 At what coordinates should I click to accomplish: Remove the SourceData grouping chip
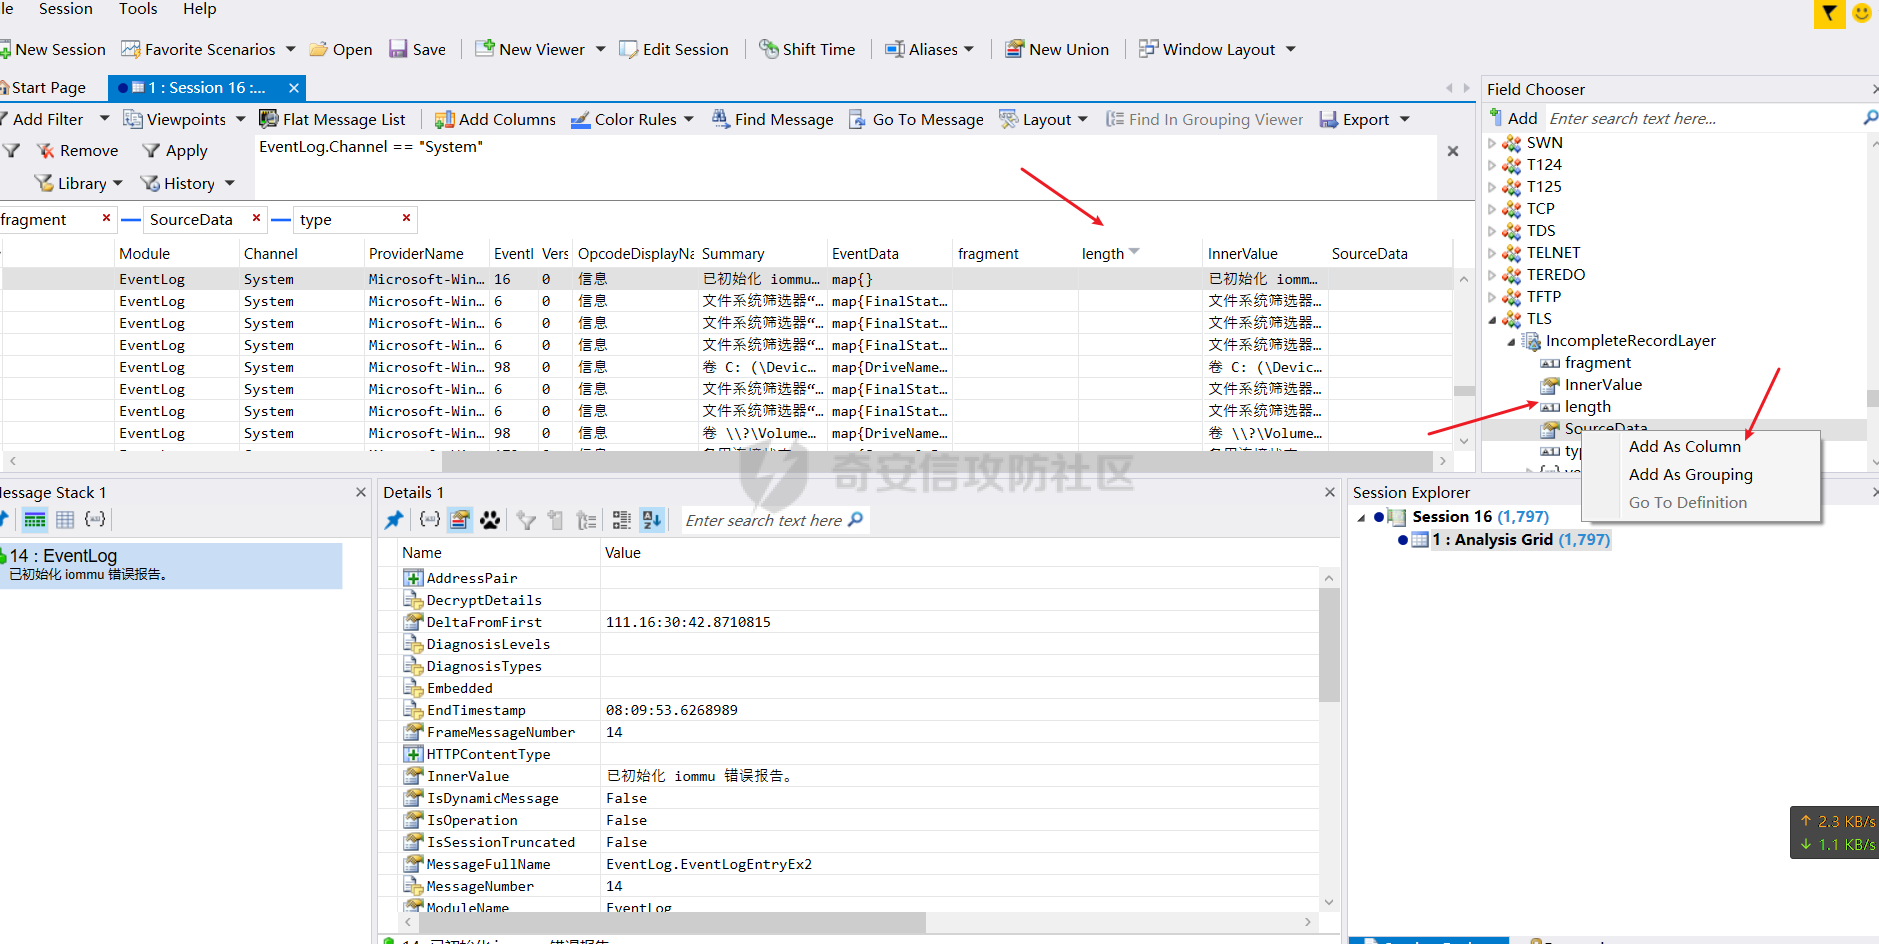(x=256, y=218)
